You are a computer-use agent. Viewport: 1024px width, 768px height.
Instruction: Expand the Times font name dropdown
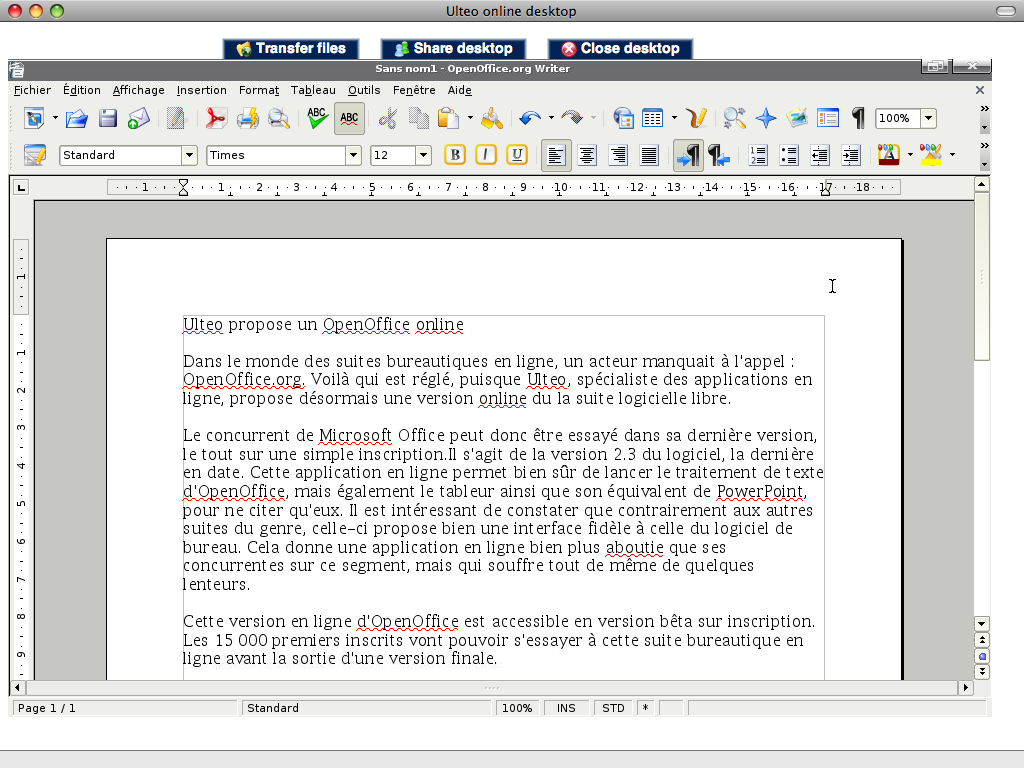[353, 155]
